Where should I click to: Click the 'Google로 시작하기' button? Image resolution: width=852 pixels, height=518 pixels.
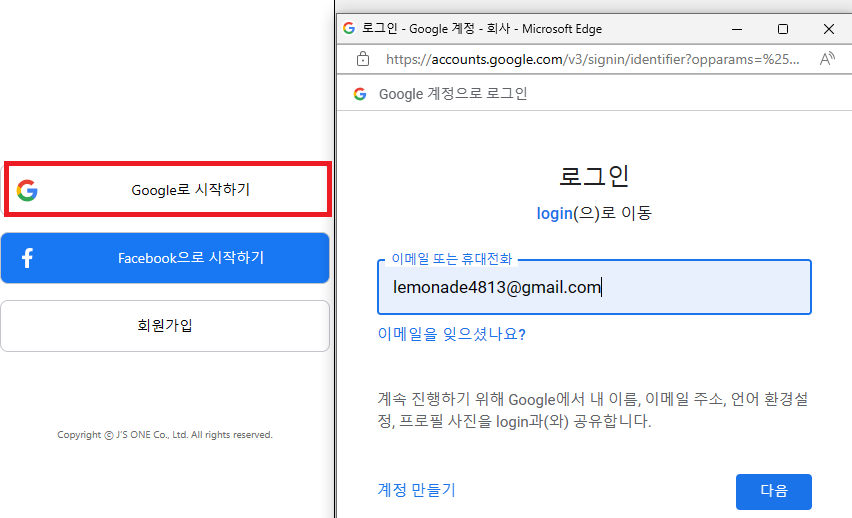point(167,189)
